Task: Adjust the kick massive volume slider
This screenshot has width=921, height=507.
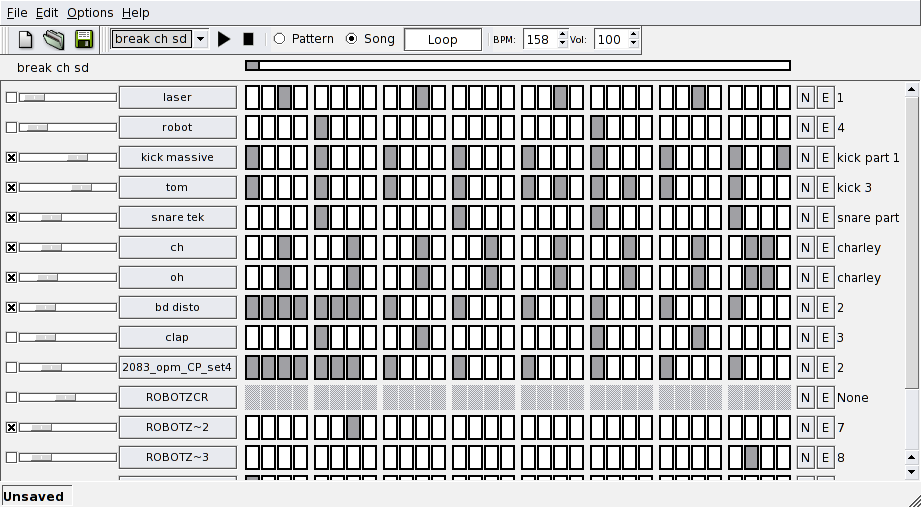Action: (x=68, y=157)
